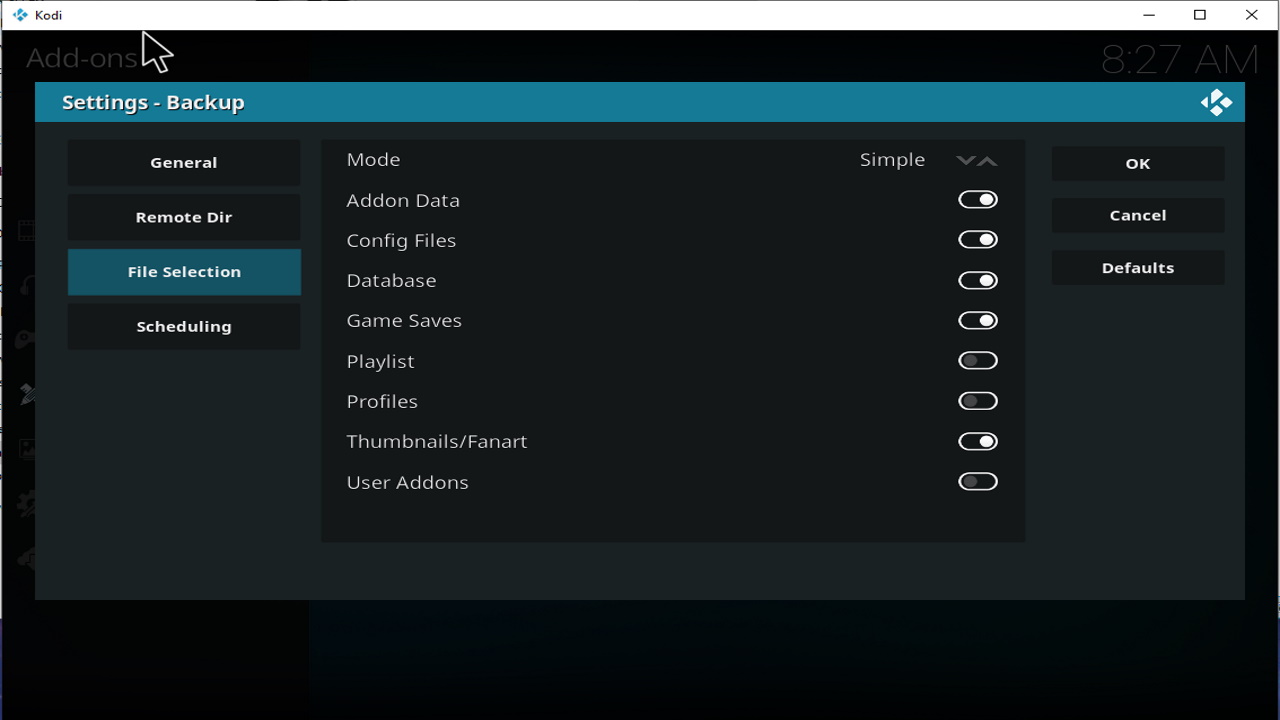The height and width of the screenshot is (720, 1280).
Task: Go to the Scheduling tab
Action: click(x=184, y=327)
